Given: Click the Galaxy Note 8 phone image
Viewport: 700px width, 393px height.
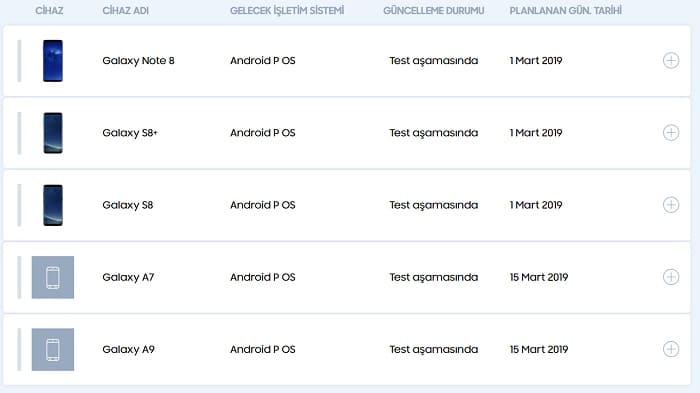Looking at the screenshot, I should 53,61.
